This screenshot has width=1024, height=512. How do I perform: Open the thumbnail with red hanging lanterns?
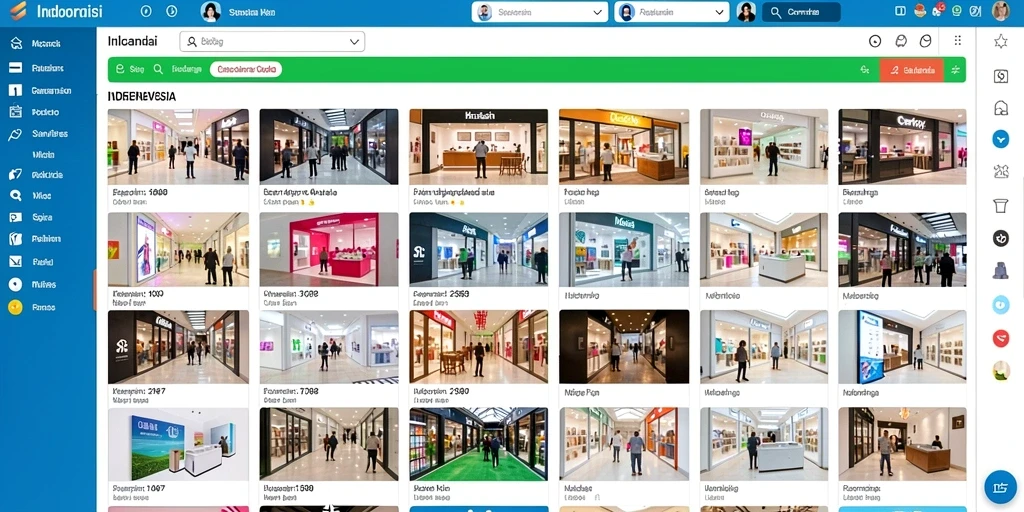tap(478, 346)
